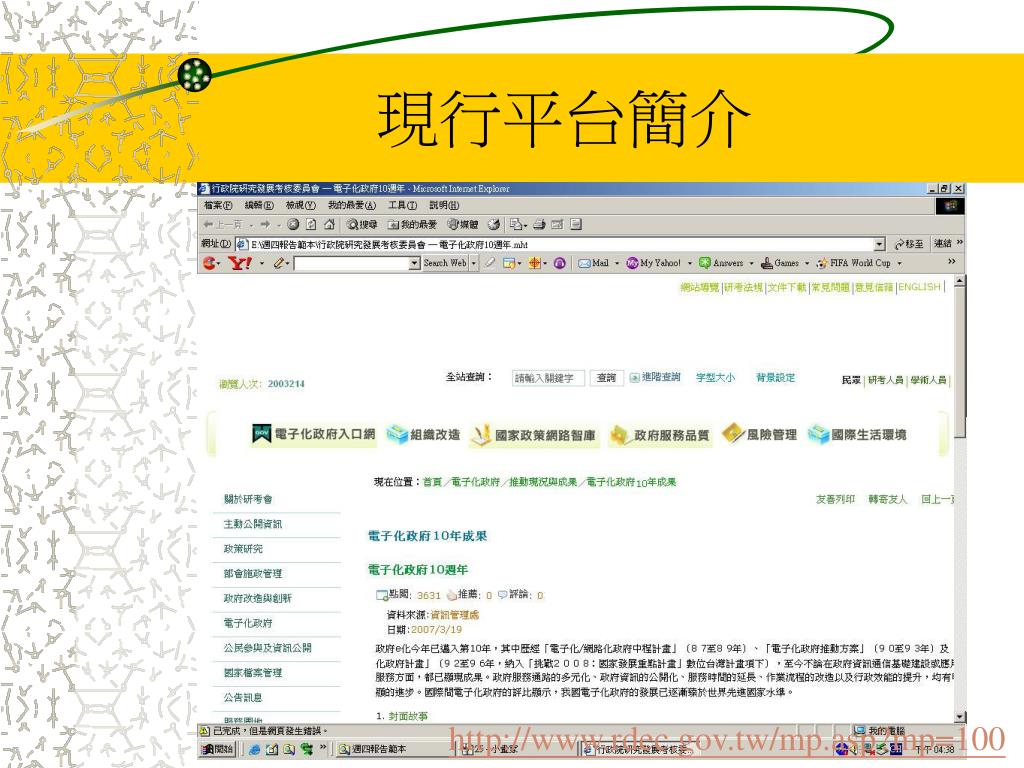The image size is (1024, 768).
Task: Click the 友善列印 print-friendly link
Action: coord(835,500)
